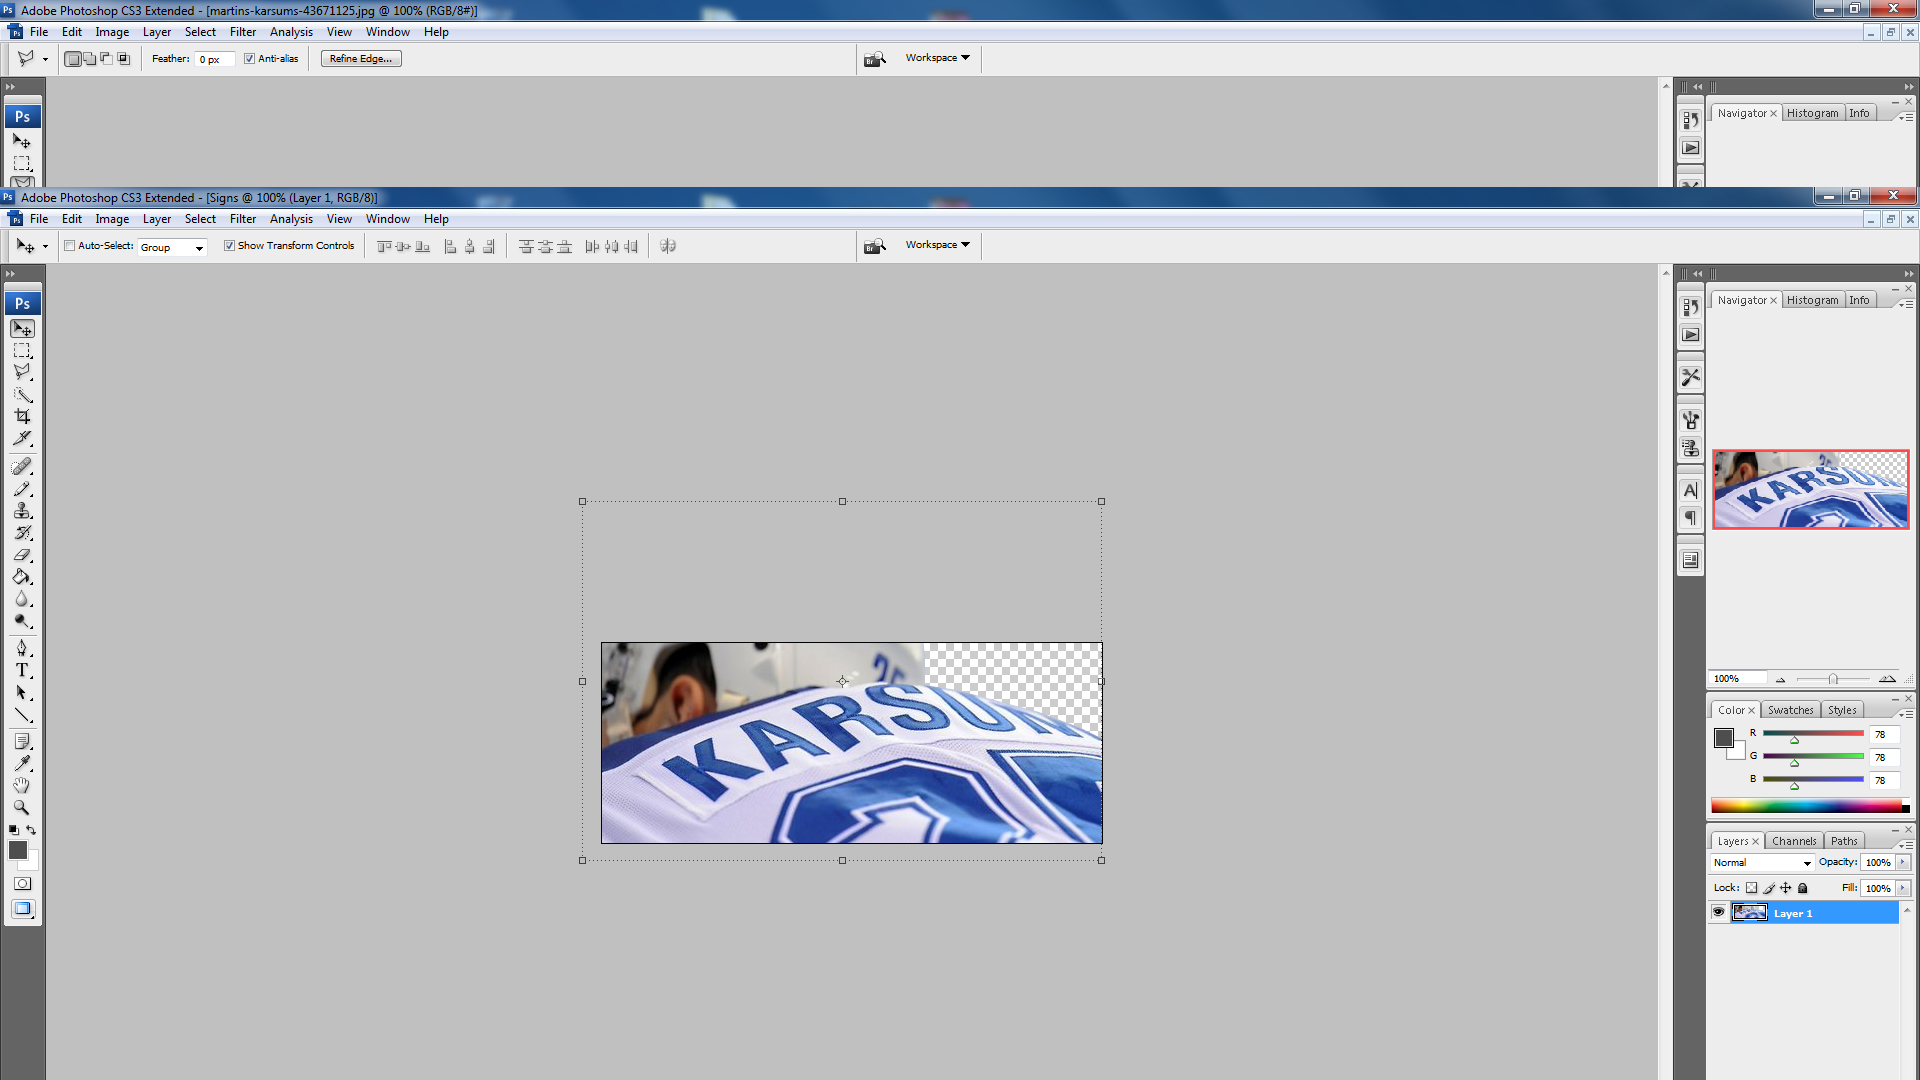Viewport: 1920px width, 1080px height.
Task: Toggle Lock position
Action: click(x=1785, y=888)
